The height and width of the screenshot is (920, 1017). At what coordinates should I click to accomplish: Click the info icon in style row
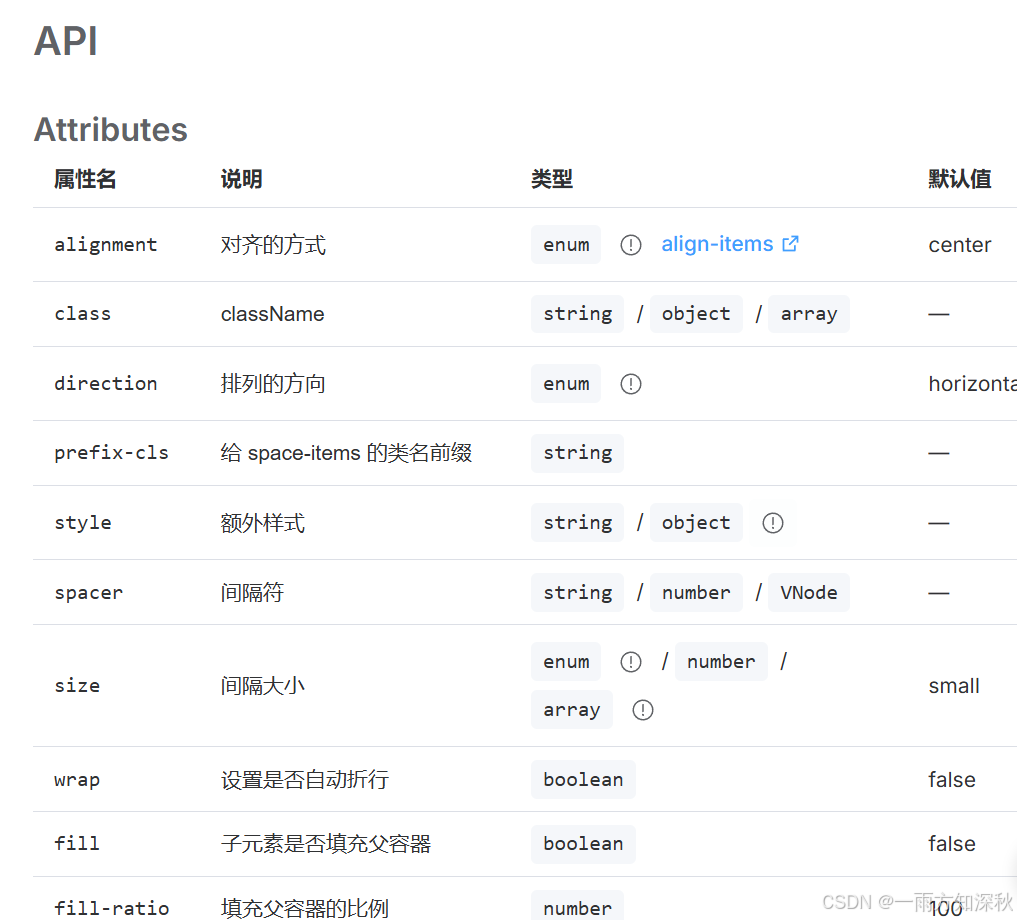772,522
